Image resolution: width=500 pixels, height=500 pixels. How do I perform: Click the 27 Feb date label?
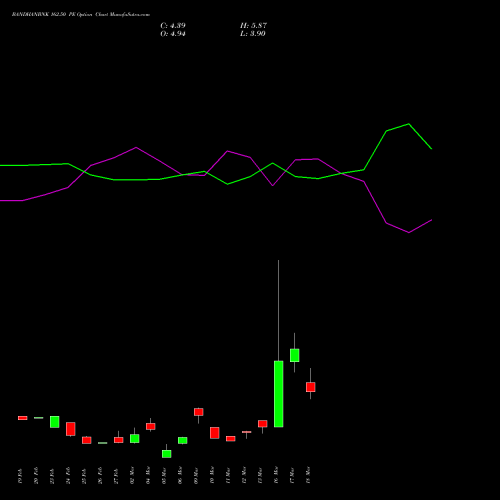116,476
